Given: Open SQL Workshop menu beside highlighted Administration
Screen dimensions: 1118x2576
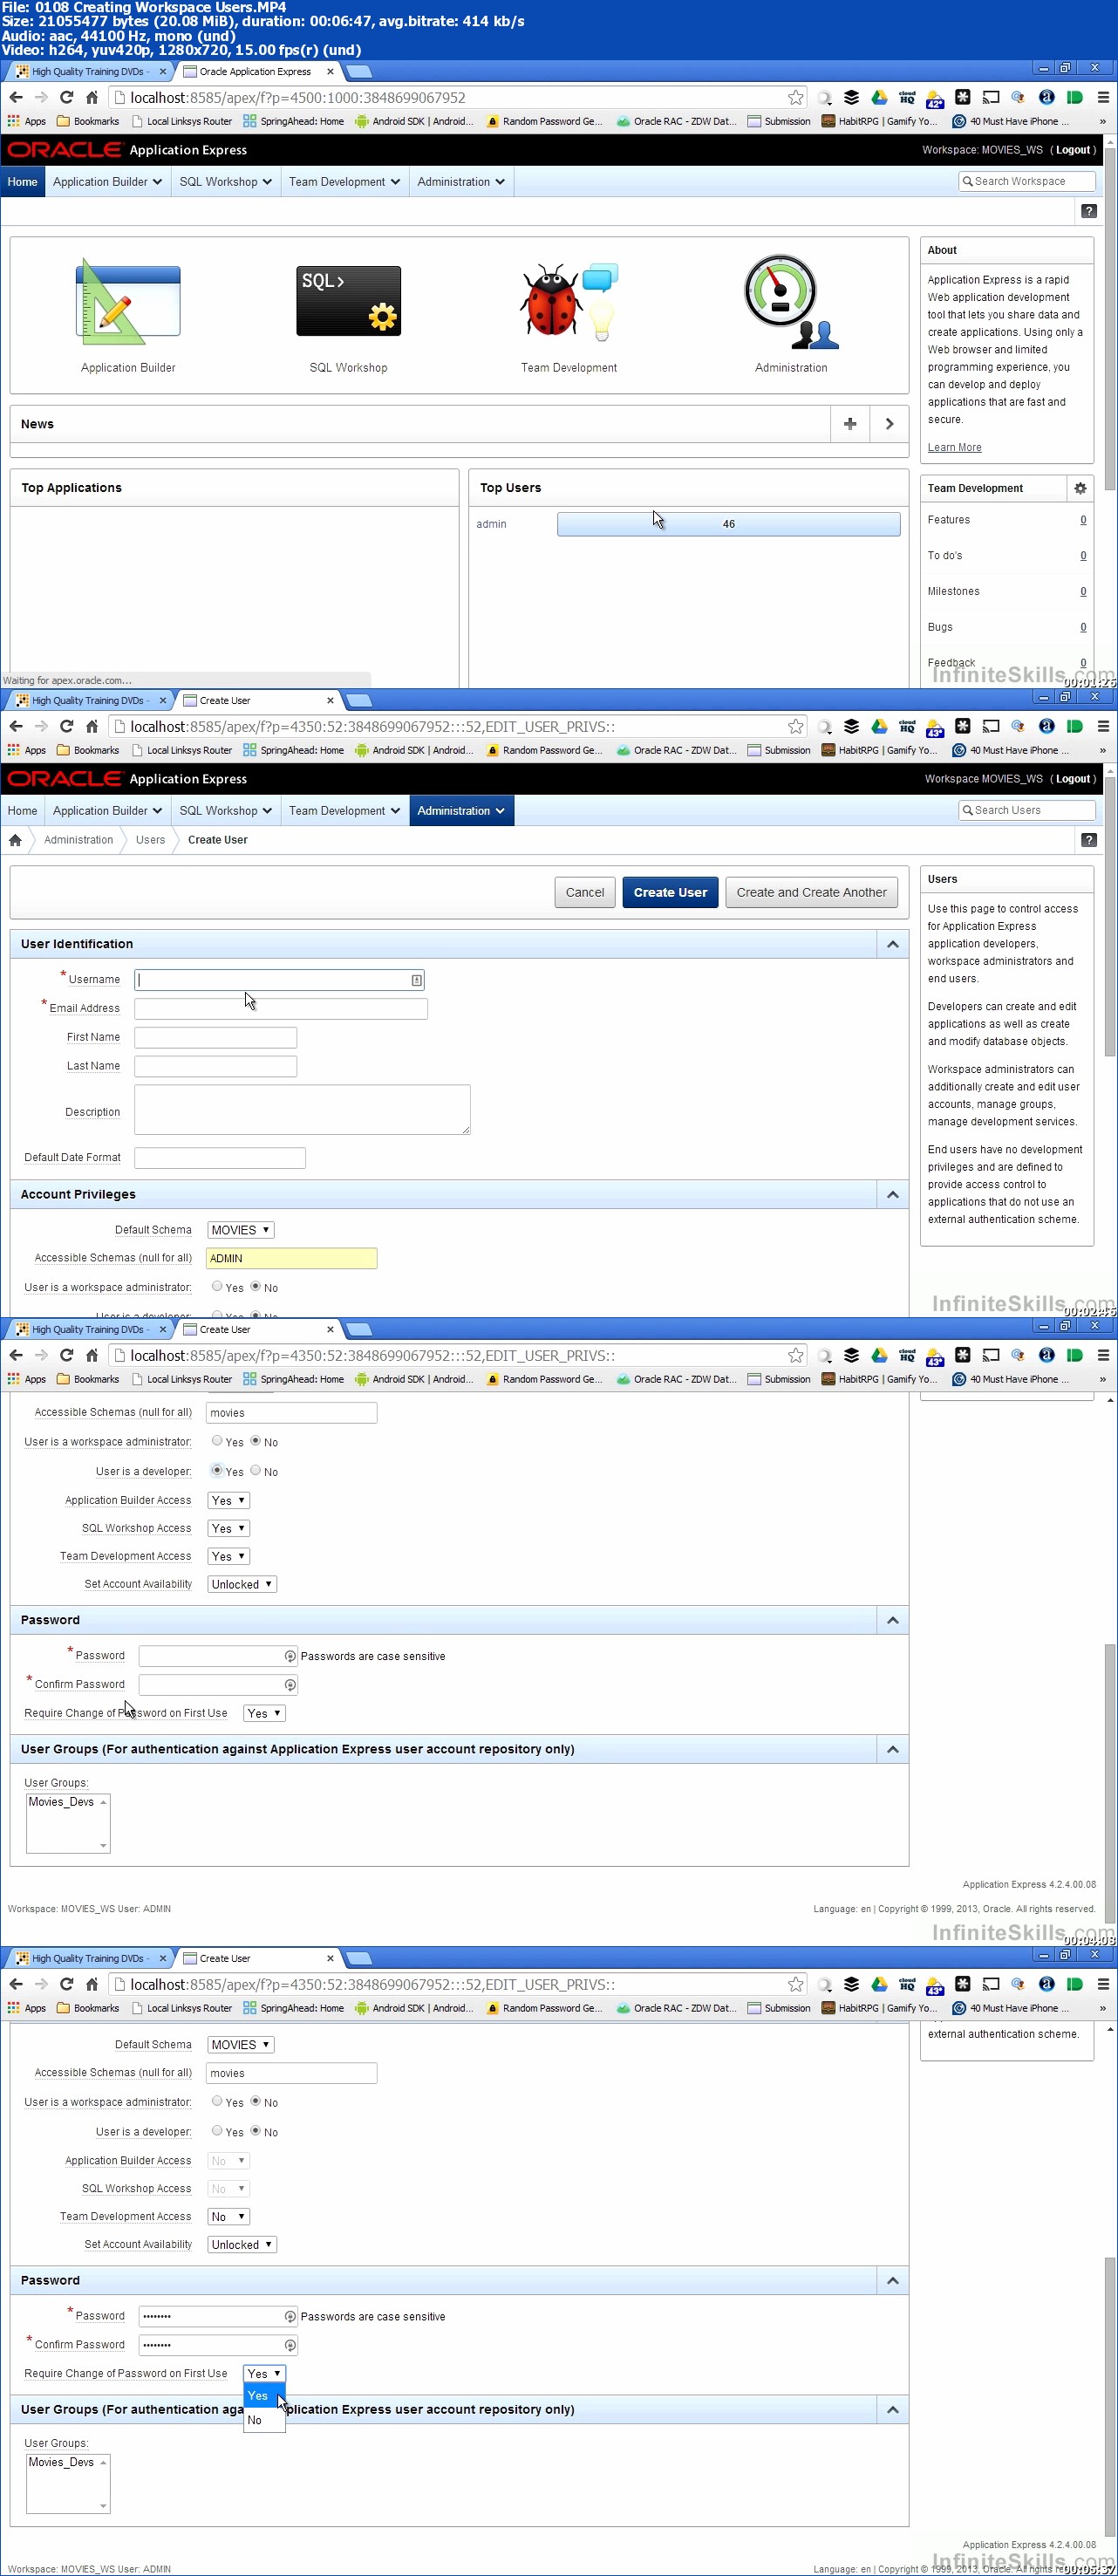Looking at the screenshot, I should coord(225,811).
